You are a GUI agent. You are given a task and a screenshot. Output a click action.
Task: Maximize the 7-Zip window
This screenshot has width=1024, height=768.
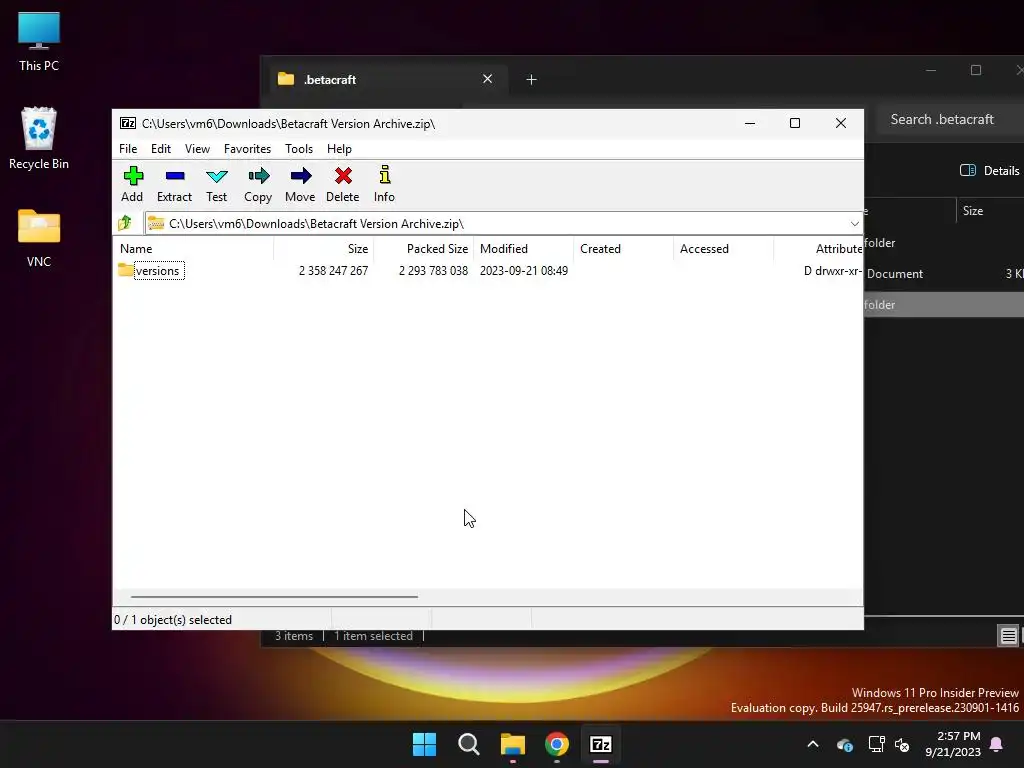[795, 123]
